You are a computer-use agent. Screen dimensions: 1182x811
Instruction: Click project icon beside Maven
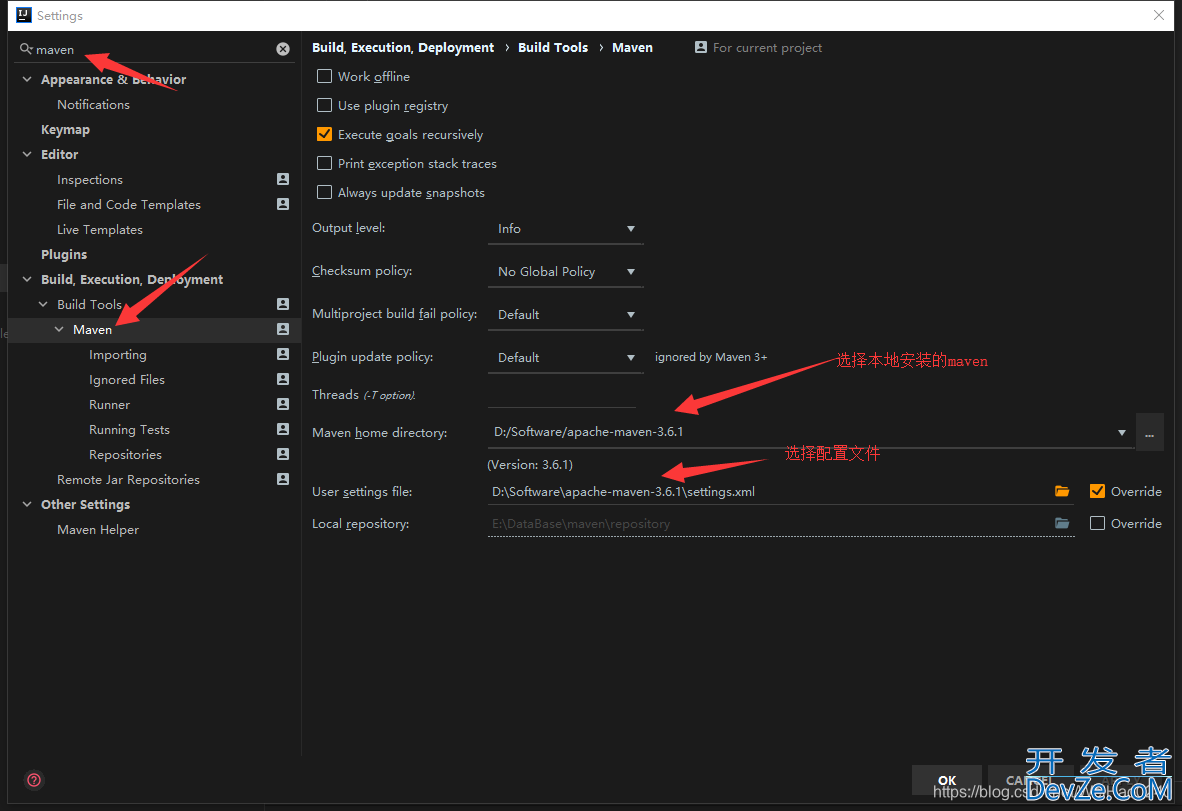(283, 329)
